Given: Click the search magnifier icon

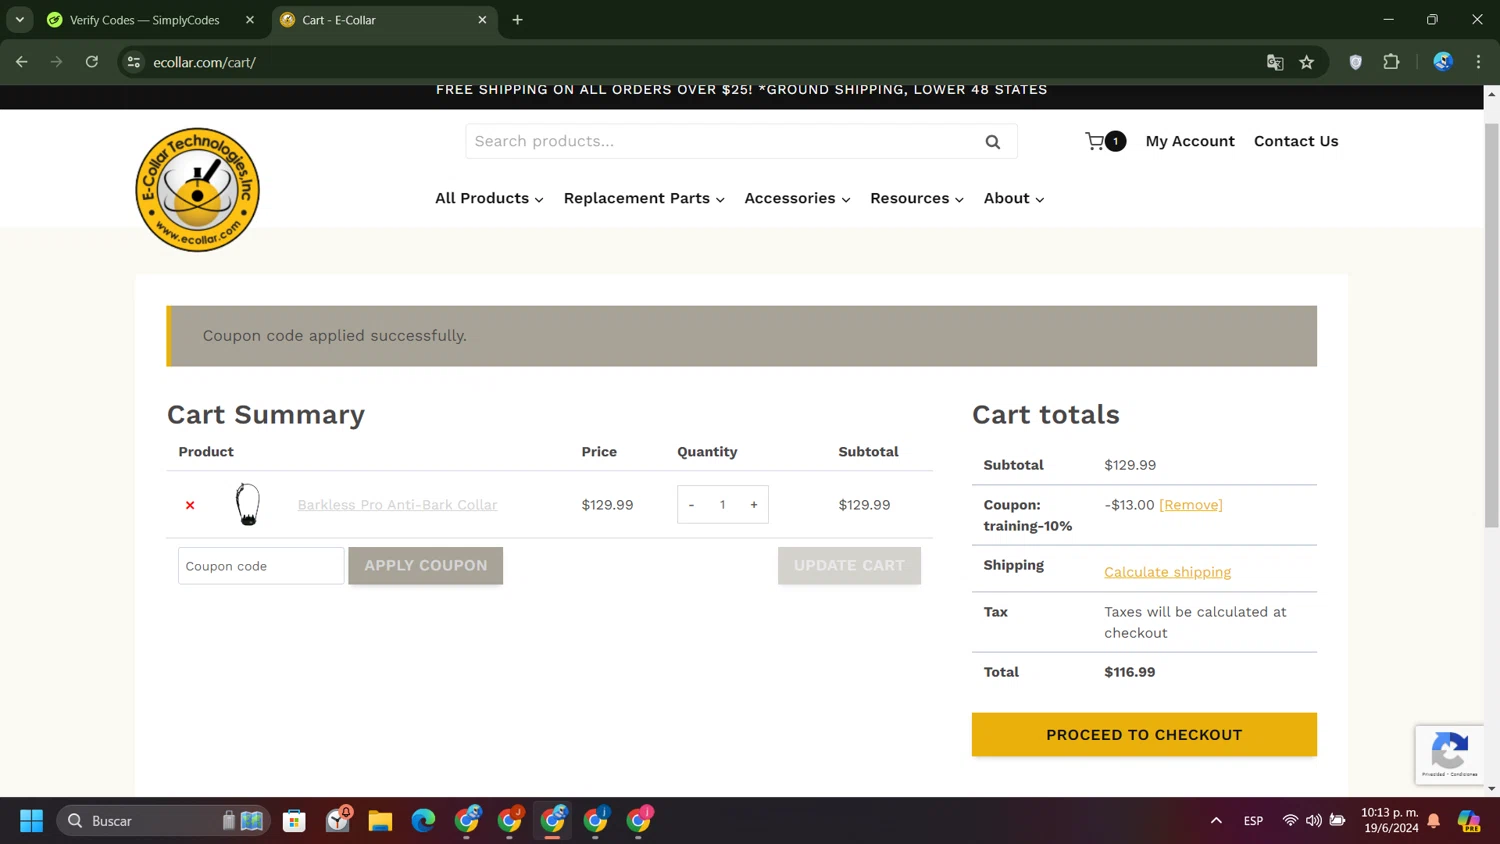Looking at the screenshot, I should [x=993, y=142].
